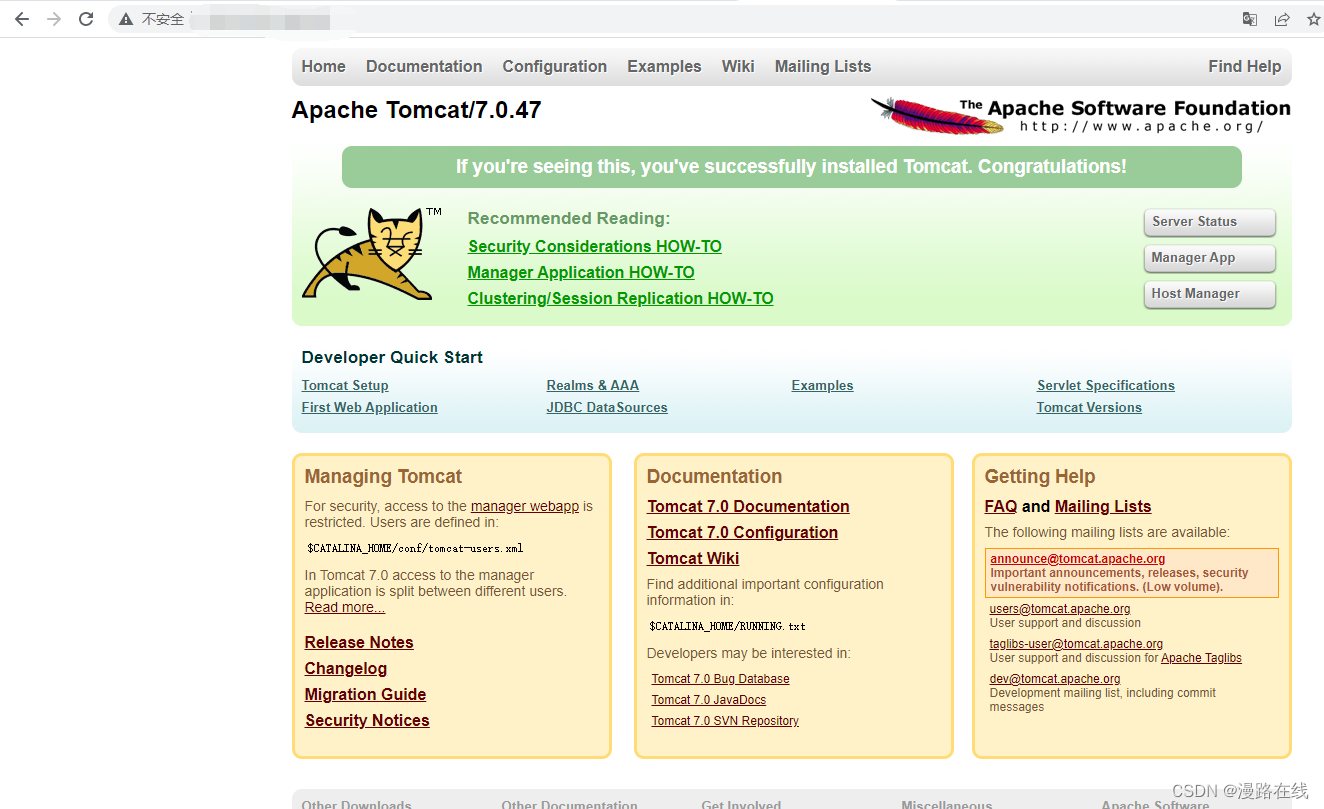
Task: Click announce@tomcat.apache.org mailing list link
Action: (x=1078, y=559)
